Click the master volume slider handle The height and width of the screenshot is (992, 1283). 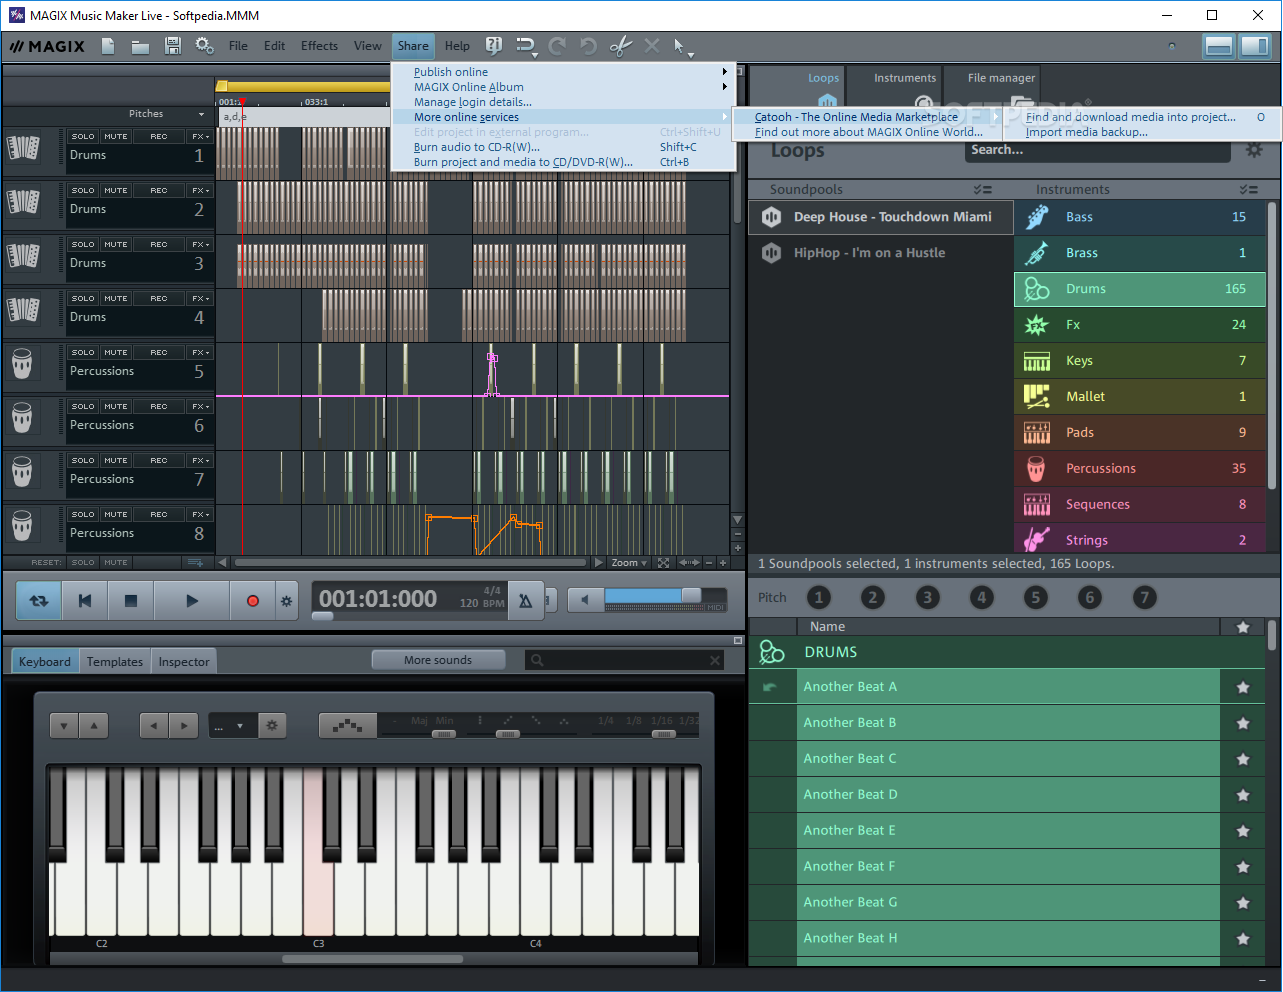click(x=691, y=596)
